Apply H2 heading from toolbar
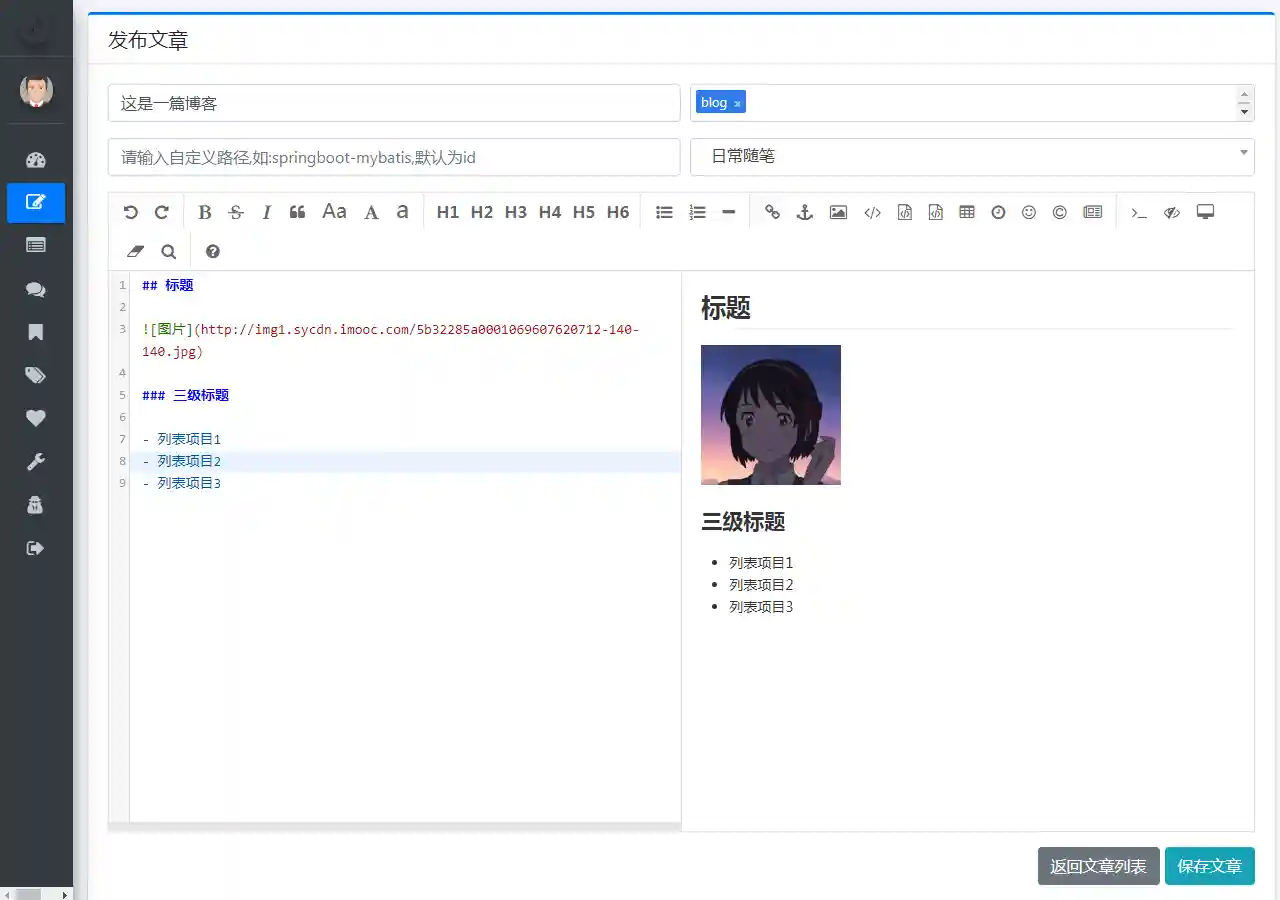This screenshot has height=900, width=1280. [x=481, y=212]
